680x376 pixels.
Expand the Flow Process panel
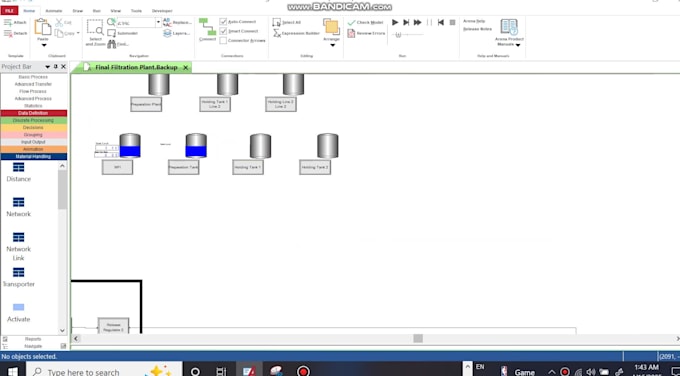tap(33, 92)
